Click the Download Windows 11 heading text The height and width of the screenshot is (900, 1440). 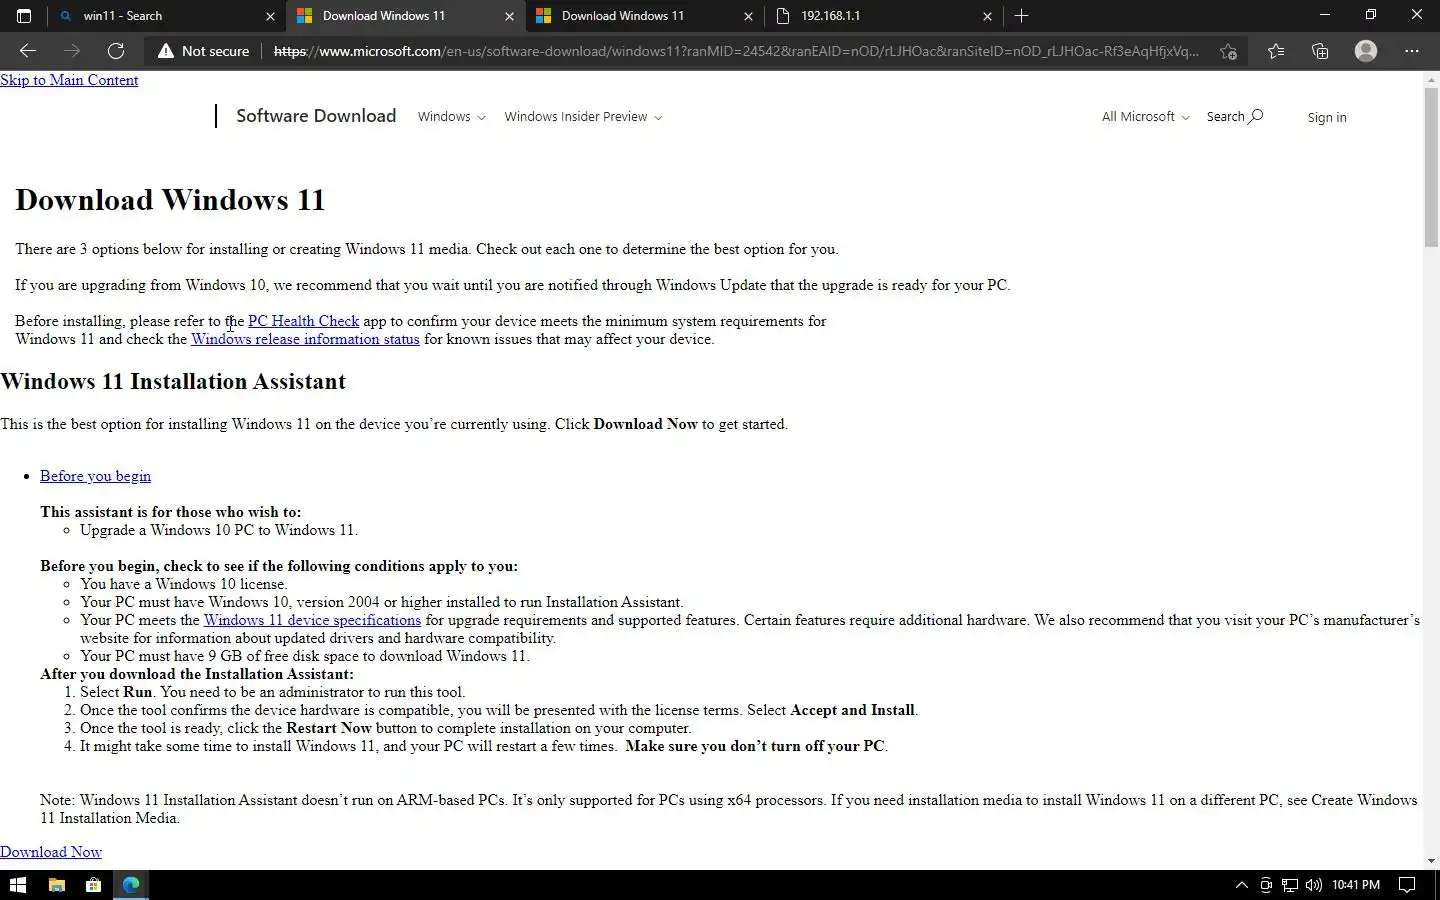[x=170, y=200]
